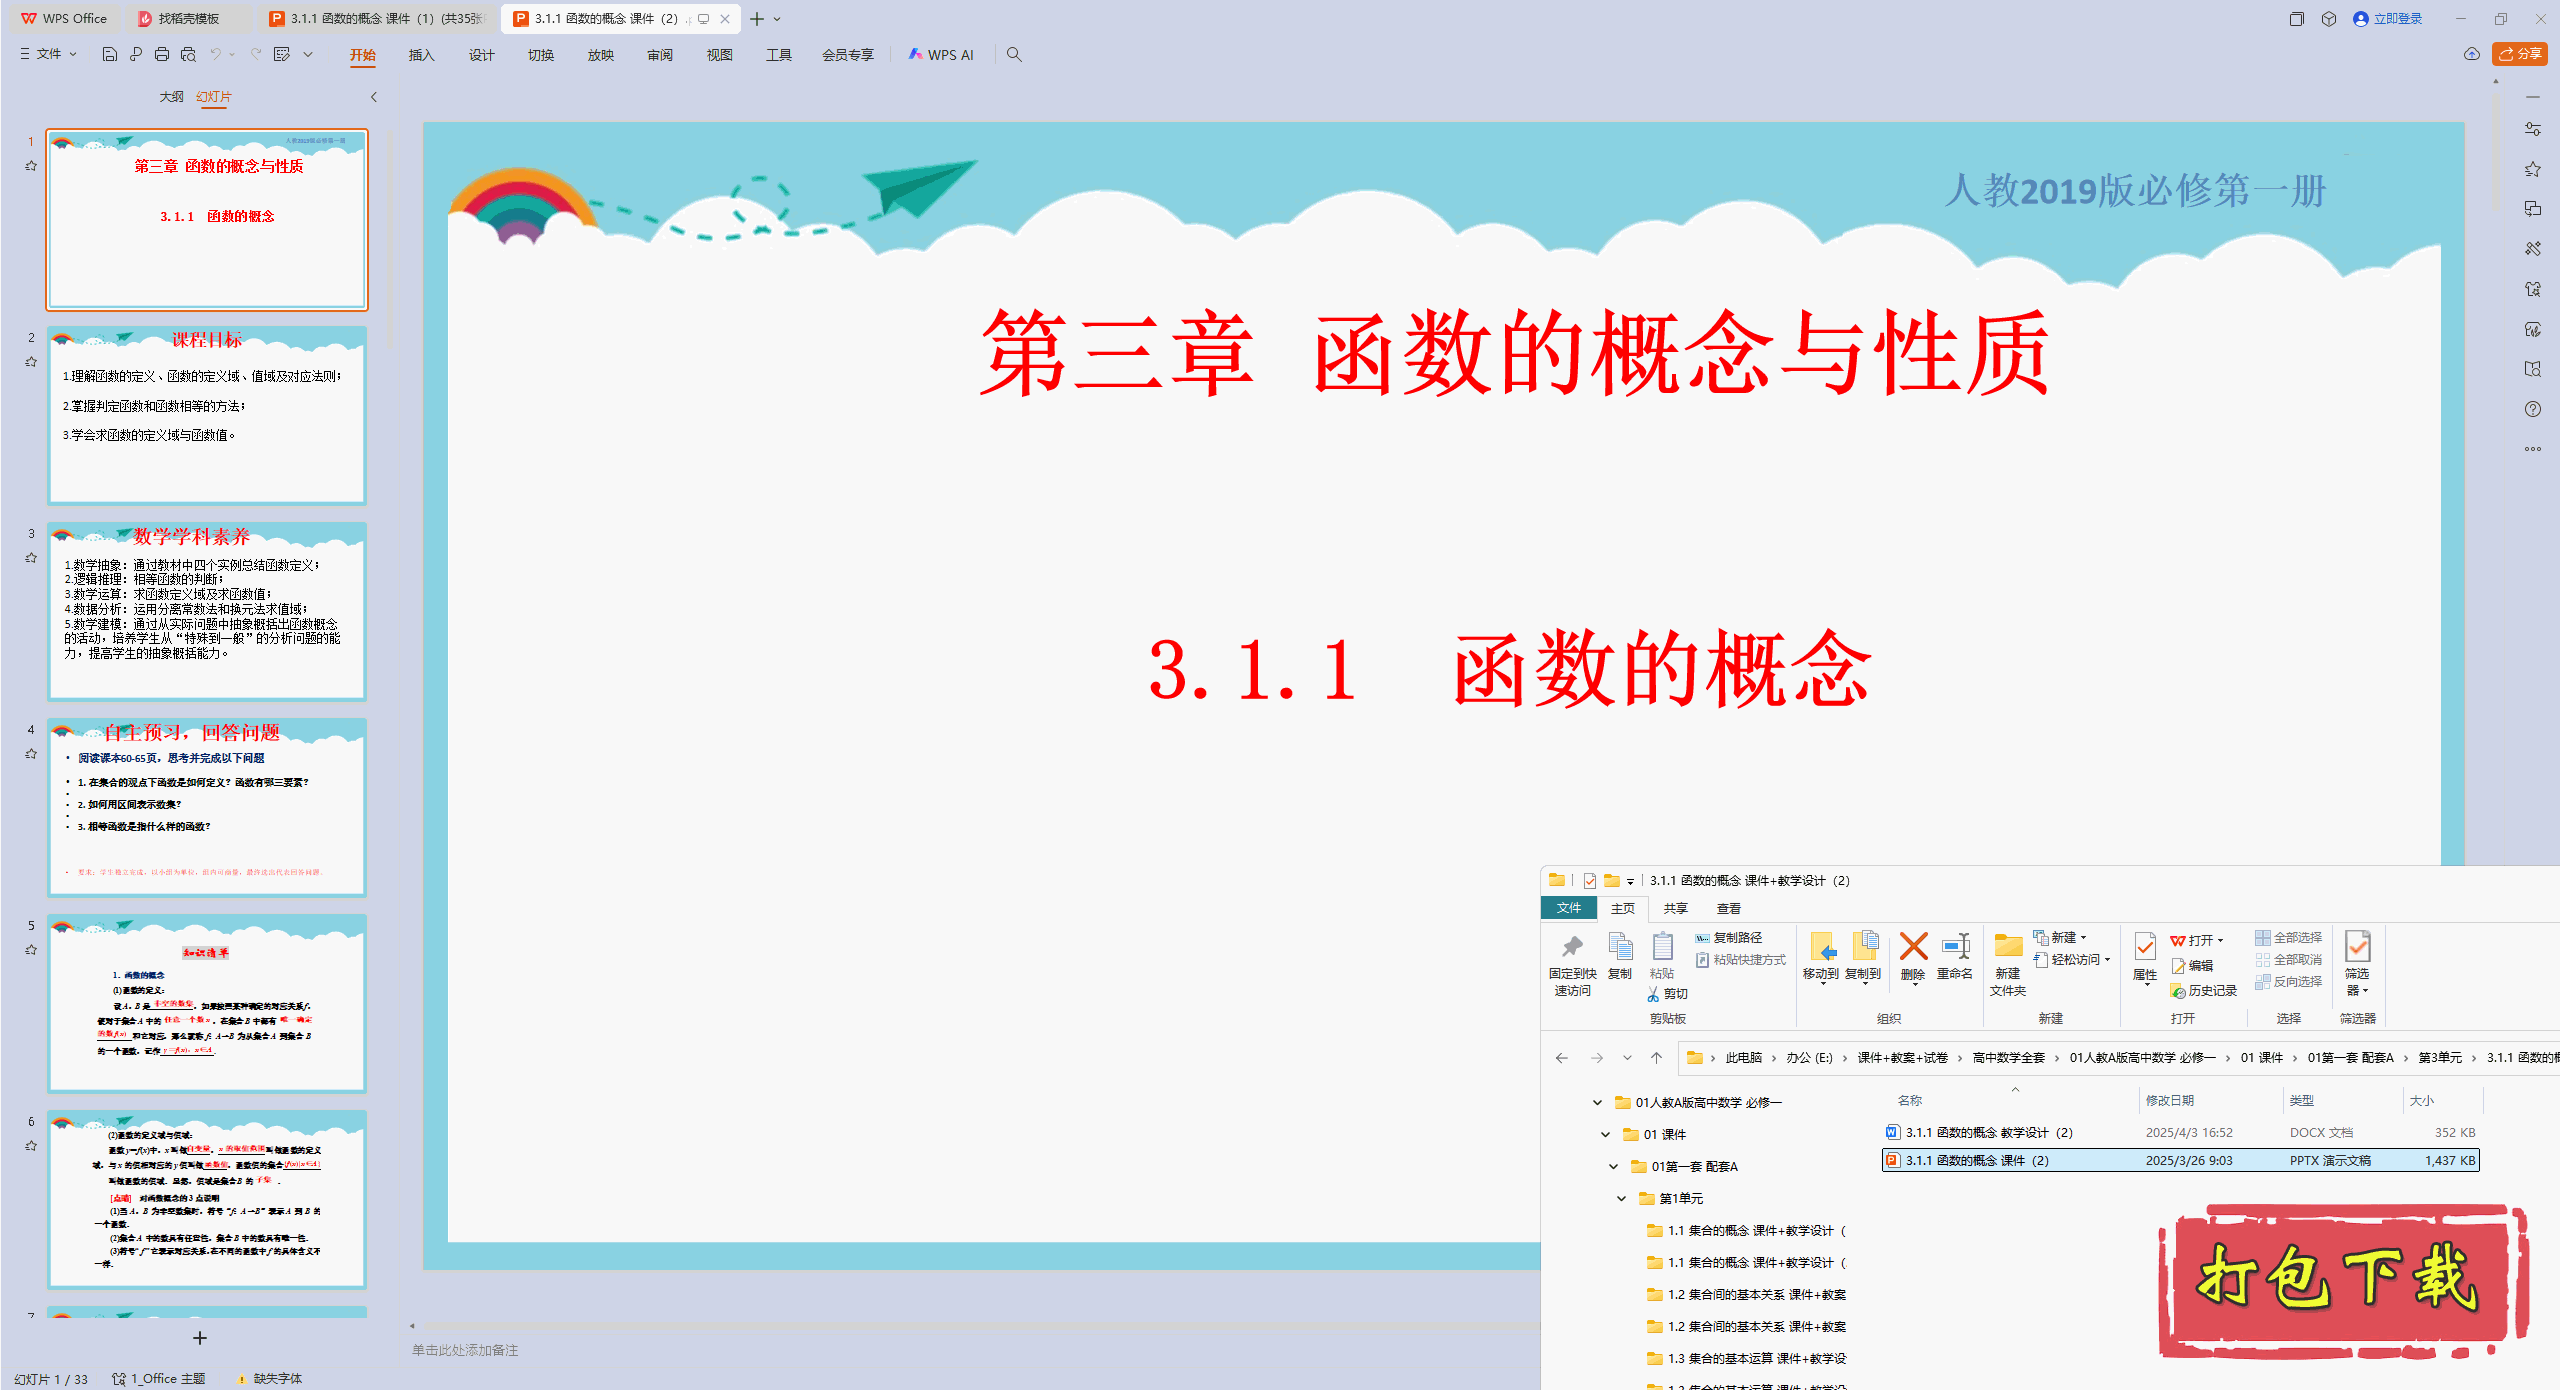Toggle the star marker beside slide 3

tap(31, 558)
